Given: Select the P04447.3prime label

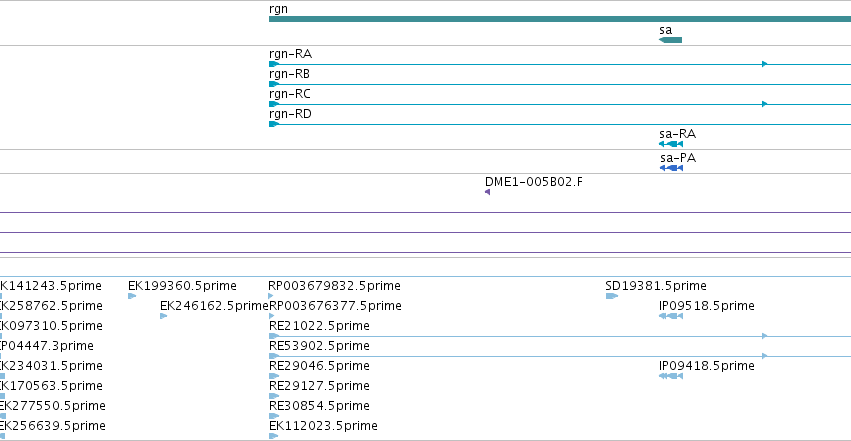Looking at the screenshot, I should click(x=47, y=346).
